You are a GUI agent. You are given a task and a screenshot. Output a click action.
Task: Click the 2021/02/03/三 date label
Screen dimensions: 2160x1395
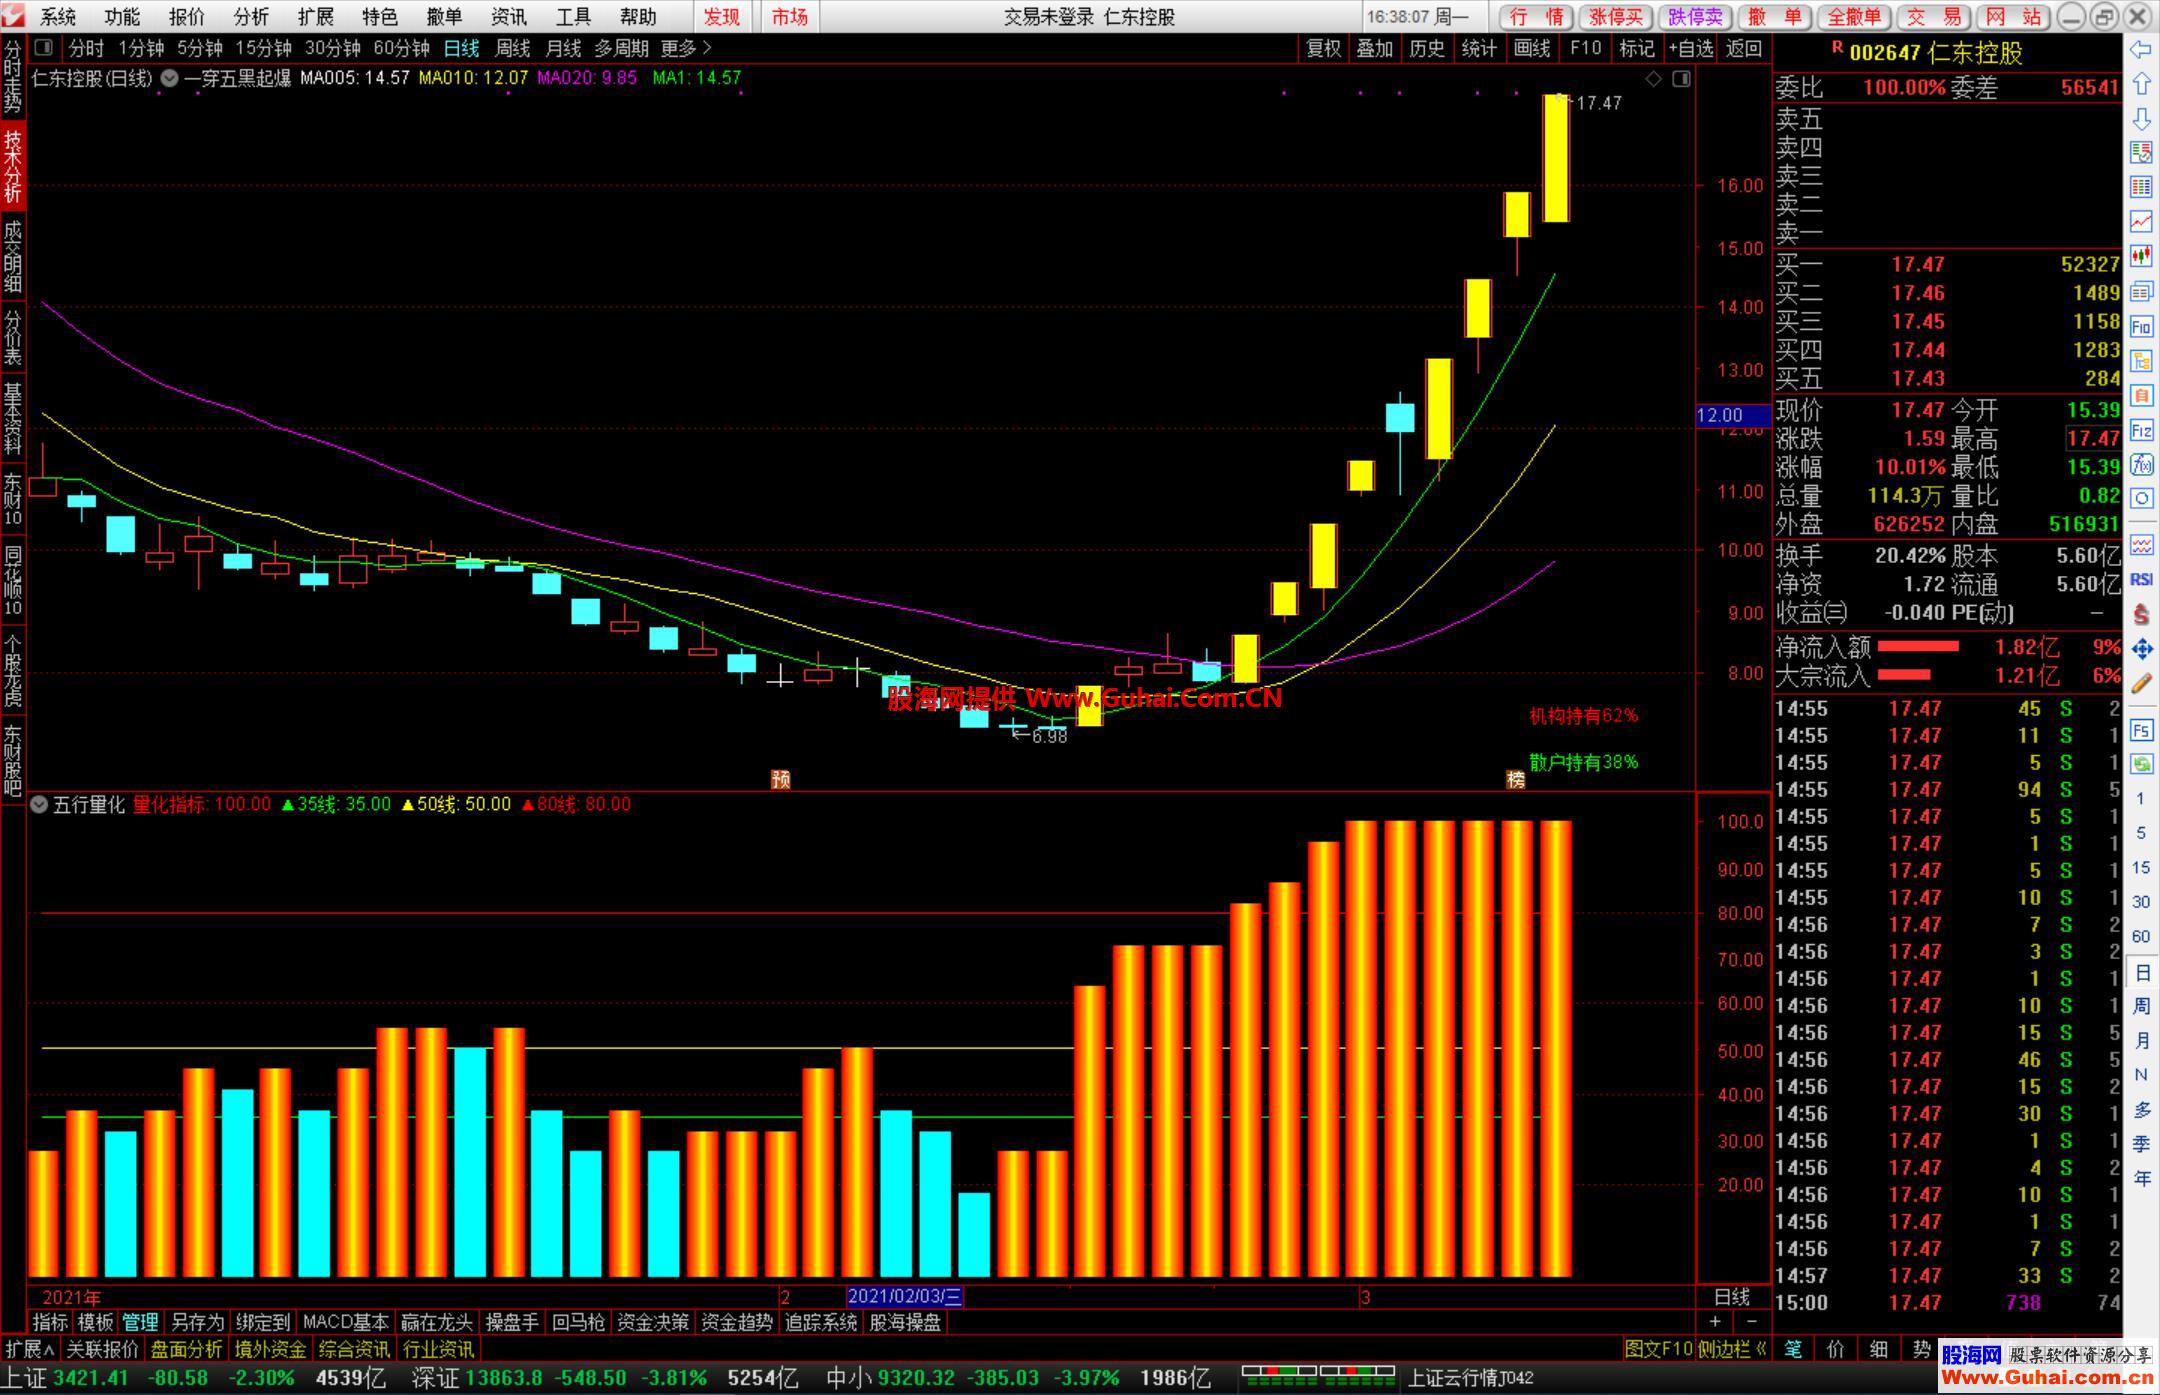click(x=905, y=1297)
